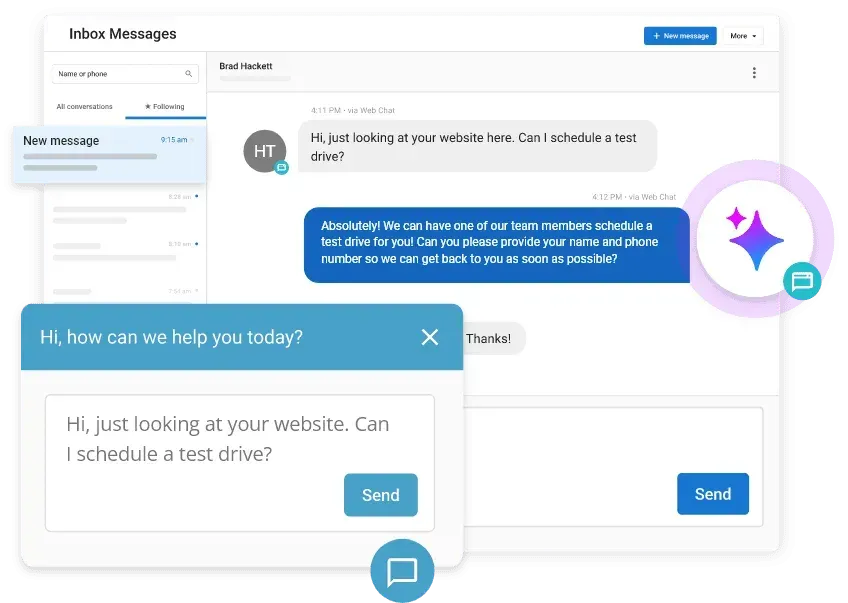Click the web chat badge on HT avatar
Screen dimensions: 848x603
(281, 168)
